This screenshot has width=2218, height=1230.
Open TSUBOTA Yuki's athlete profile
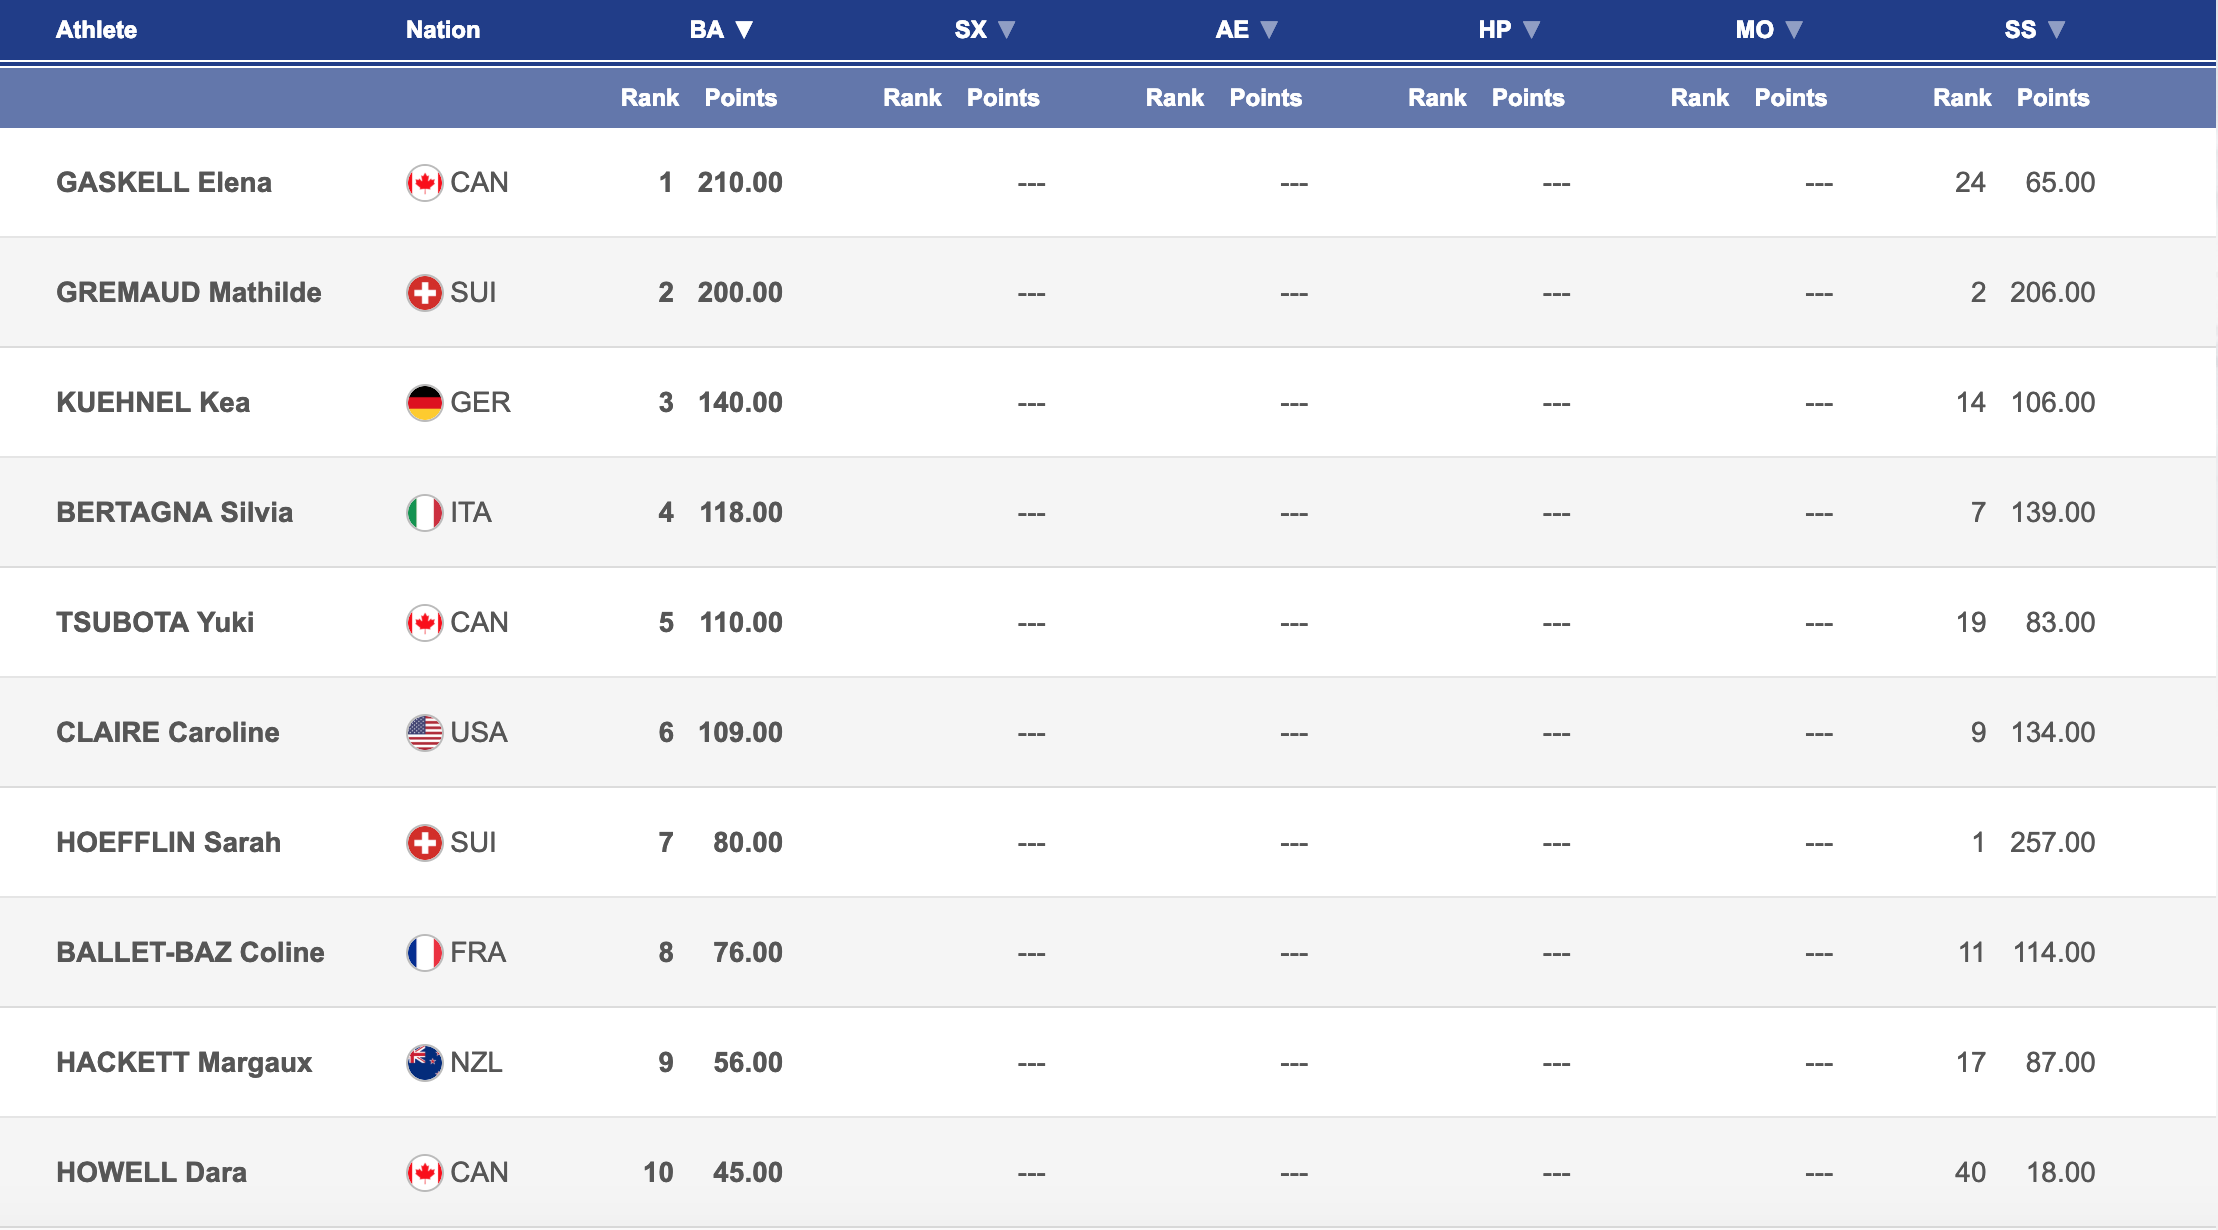156,622
